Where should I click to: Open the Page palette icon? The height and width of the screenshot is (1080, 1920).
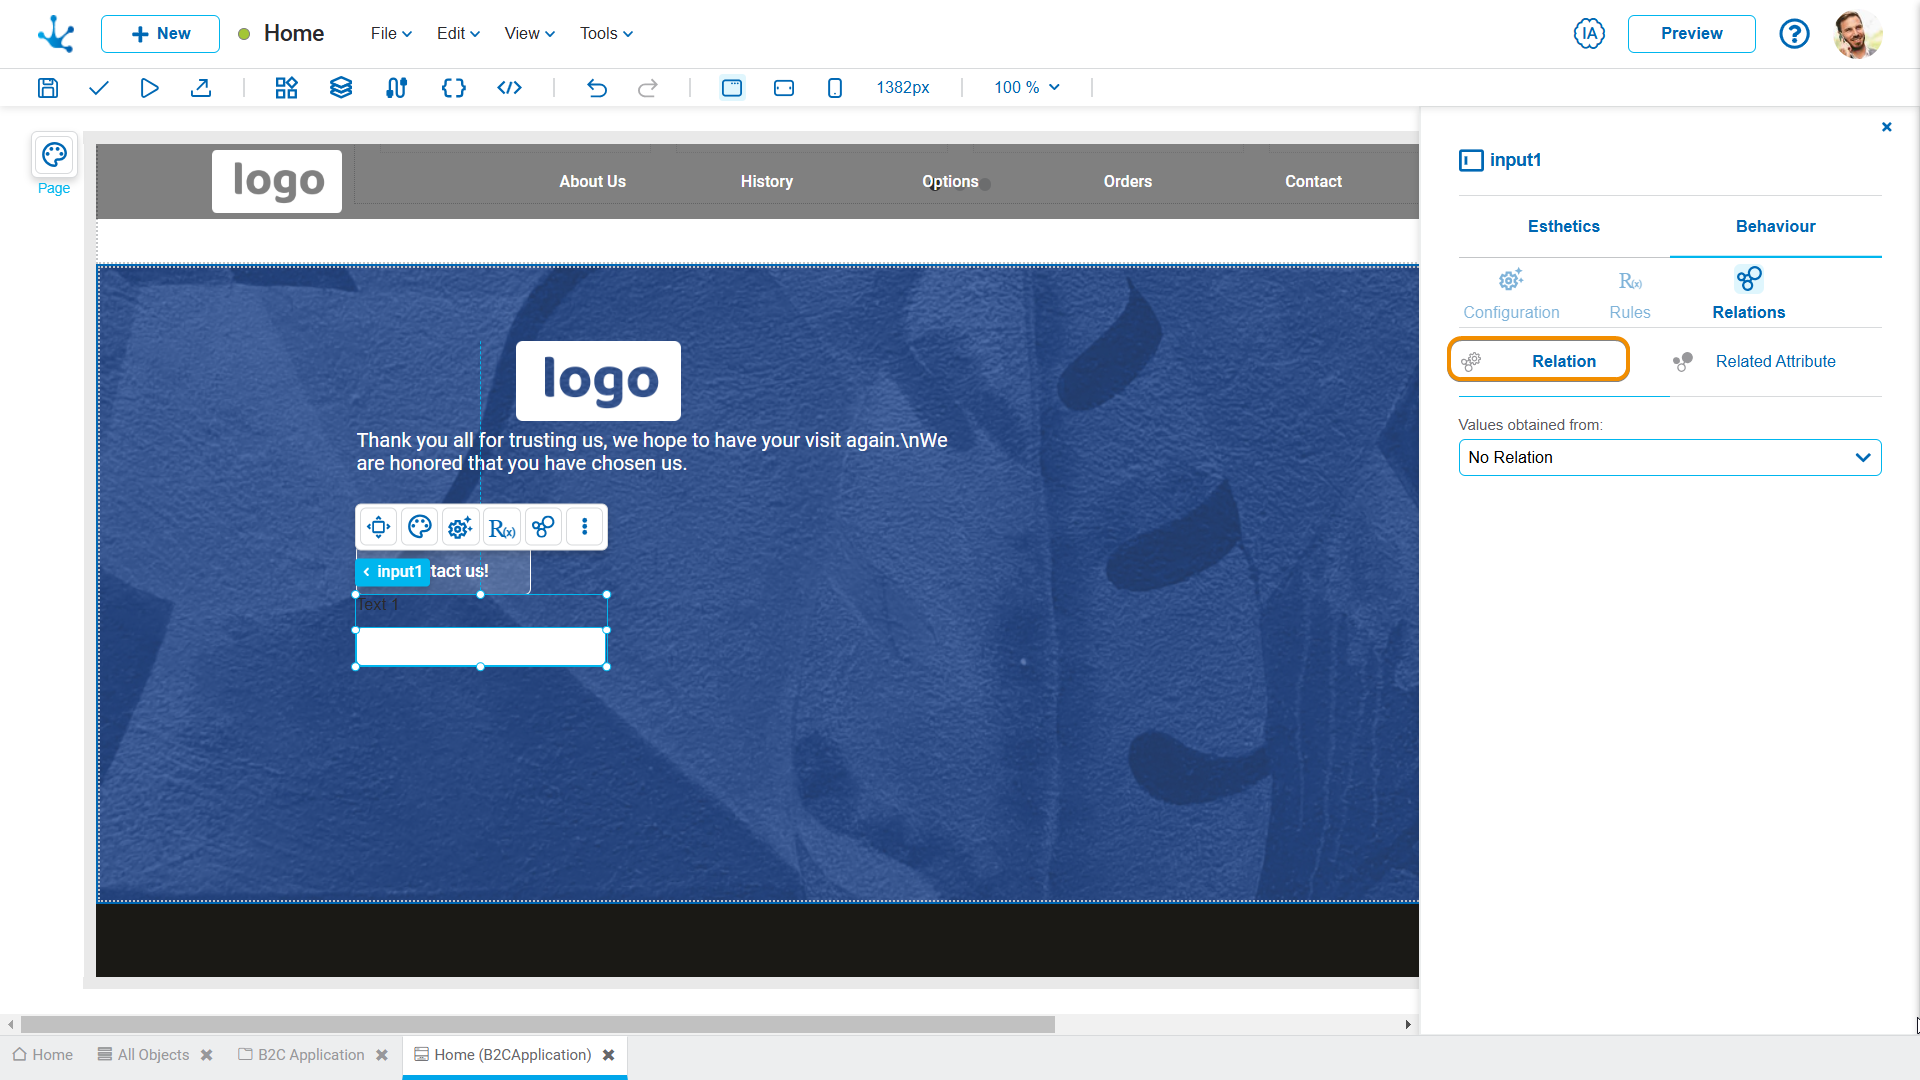[54, 155]
